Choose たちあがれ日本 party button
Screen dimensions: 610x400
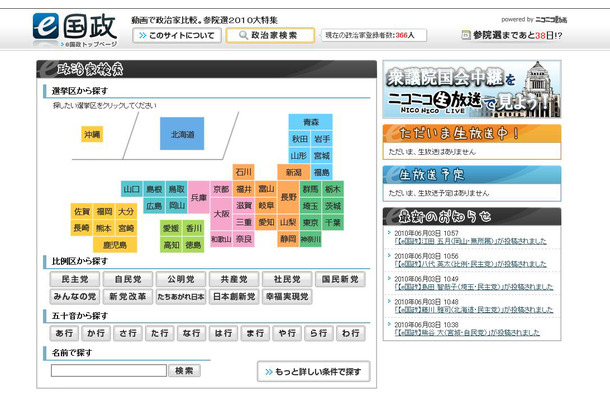tap(181, 296)
